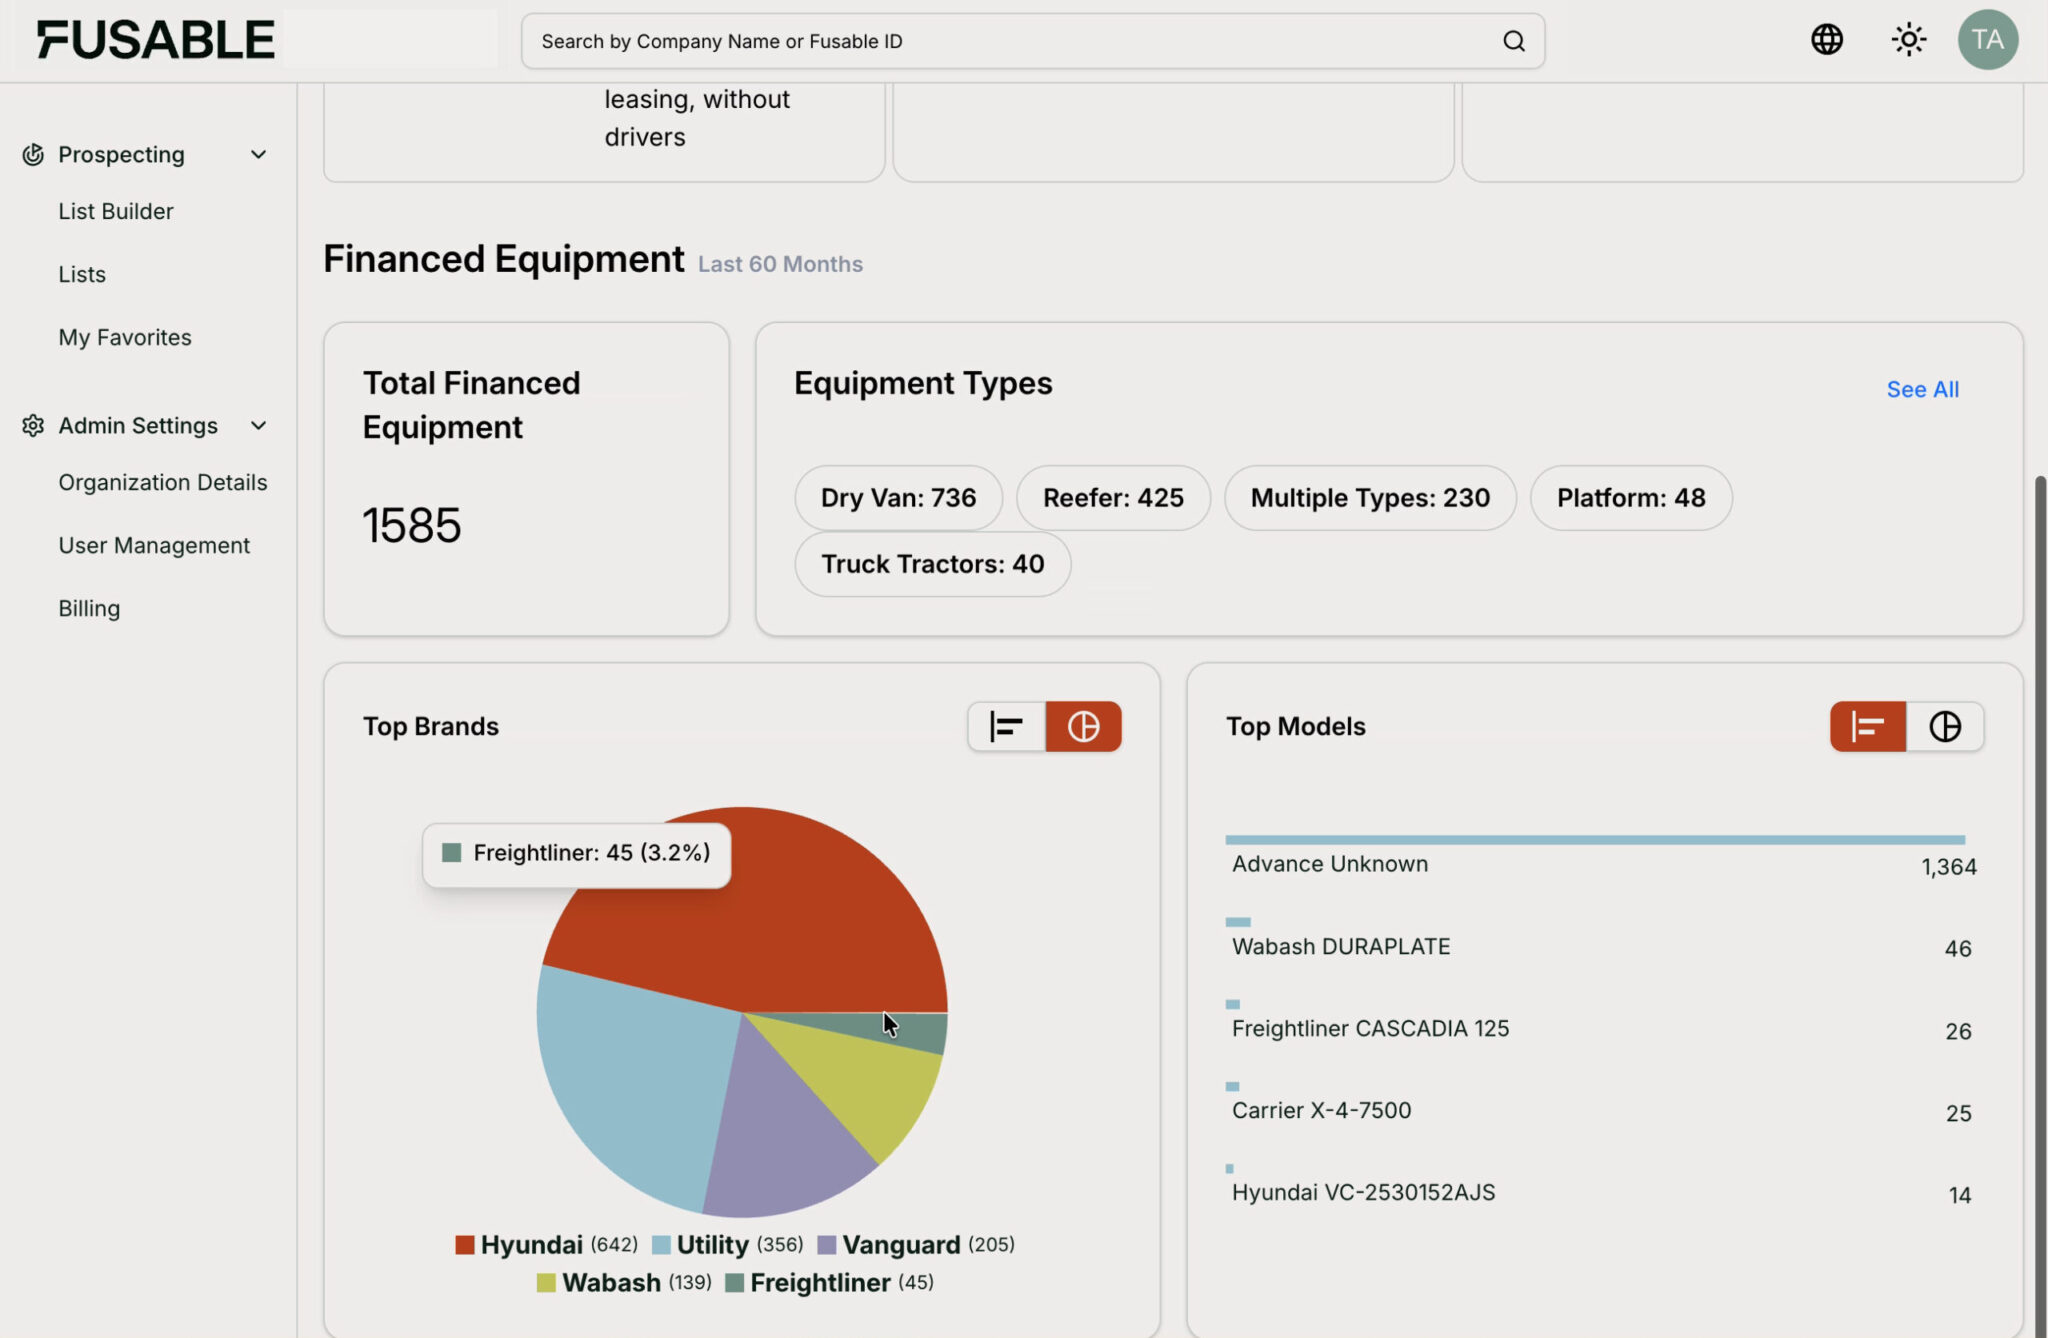Click the Utility legend color swatch
The width and height of the screenshot is (2048, 1338).
point(661,1245)
